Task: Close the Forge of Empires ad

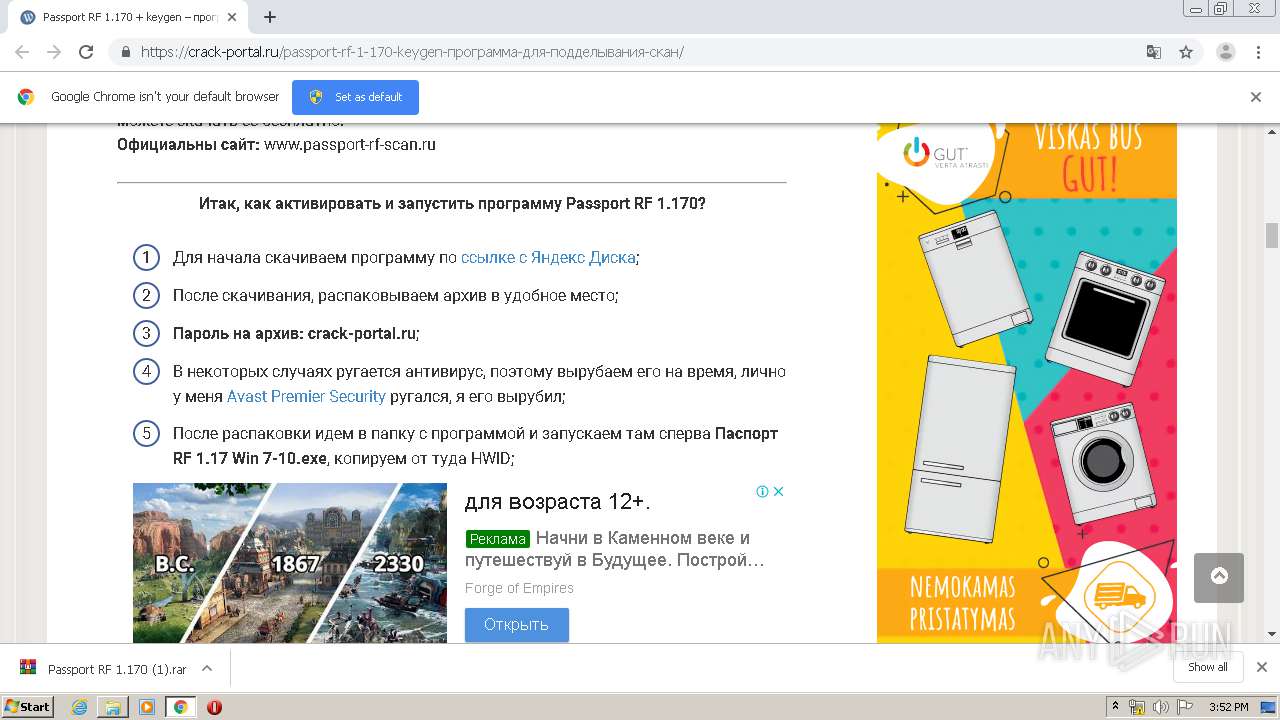Action: (778, 491)
